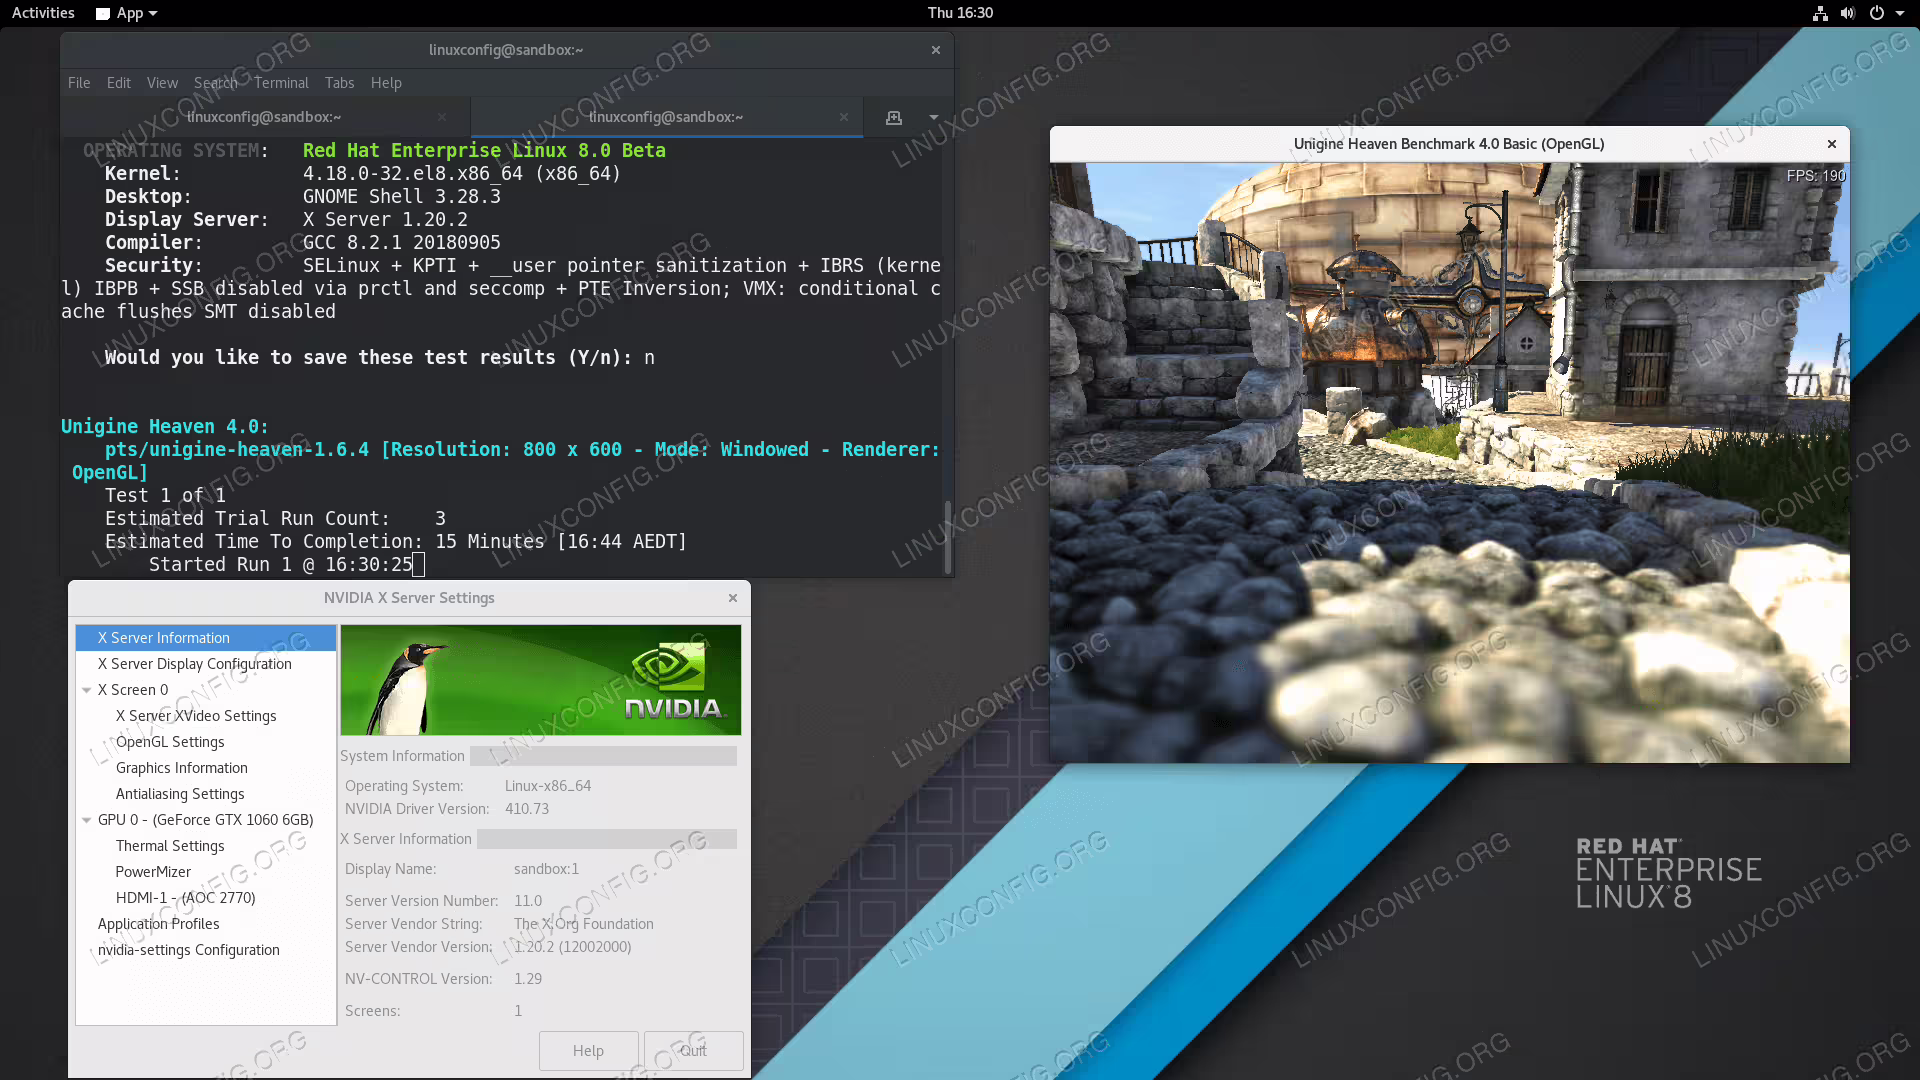Open the App menu in top bar
1920x1080 pixels.
click(127, 13)
